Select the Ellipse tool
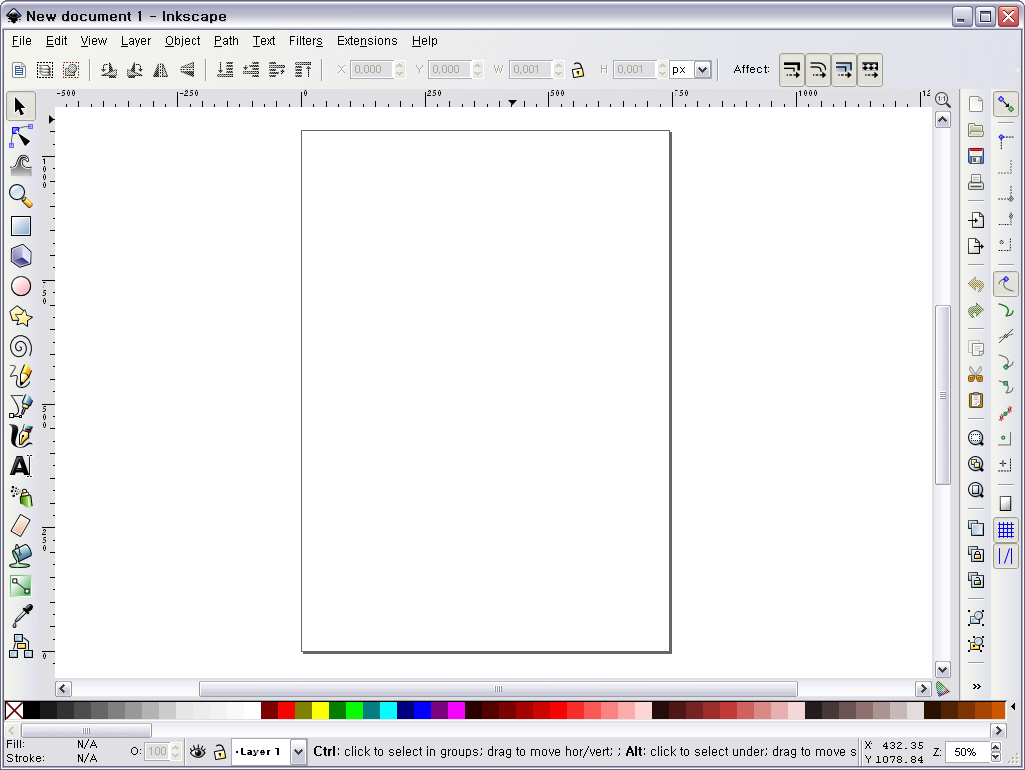The width and height of the screenshot is (1025, 770). coord(20,286)
